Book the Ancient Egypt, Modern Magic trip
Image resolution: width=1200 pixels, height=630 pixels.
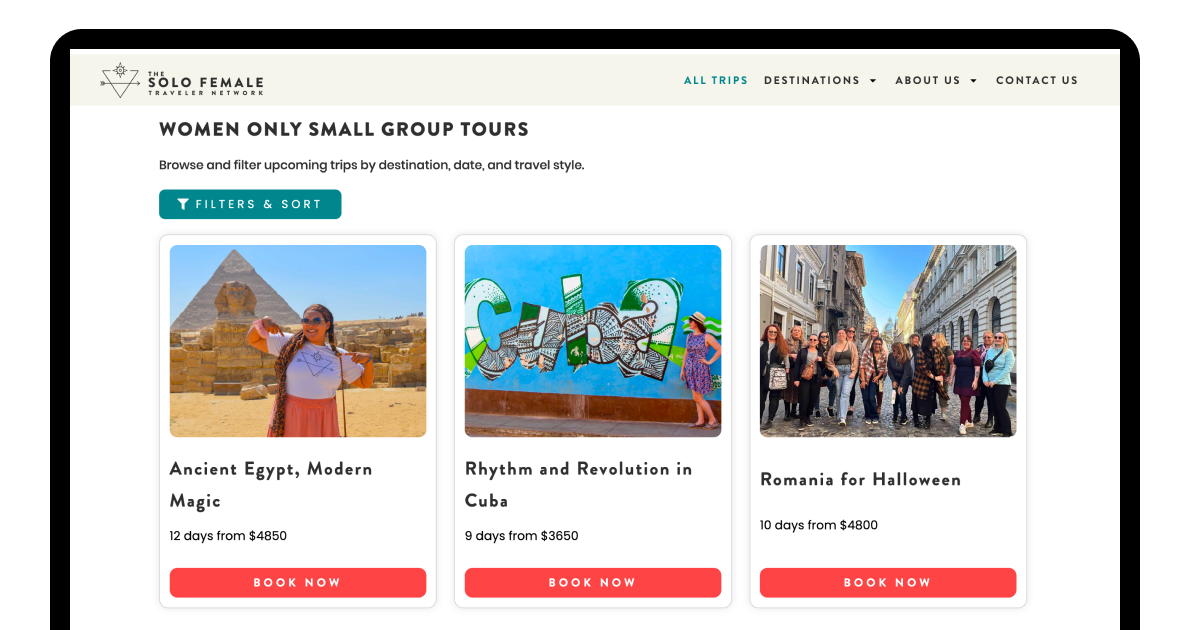[297, 582]
